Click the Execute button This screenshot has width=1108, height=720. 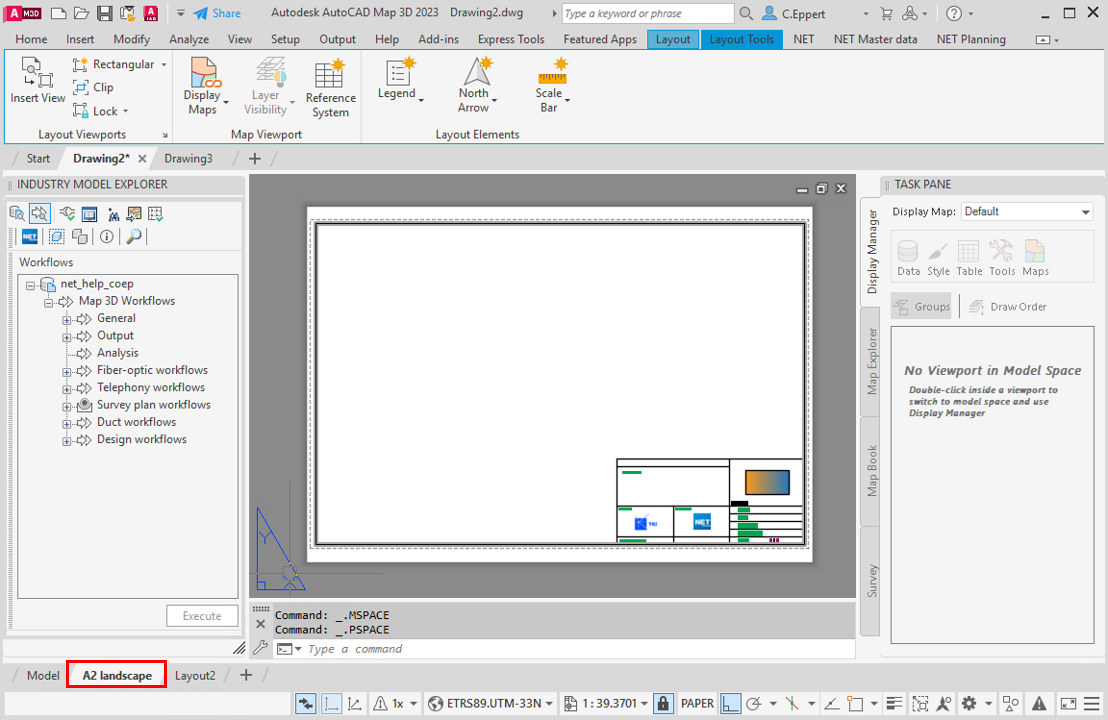pos(202,615)
